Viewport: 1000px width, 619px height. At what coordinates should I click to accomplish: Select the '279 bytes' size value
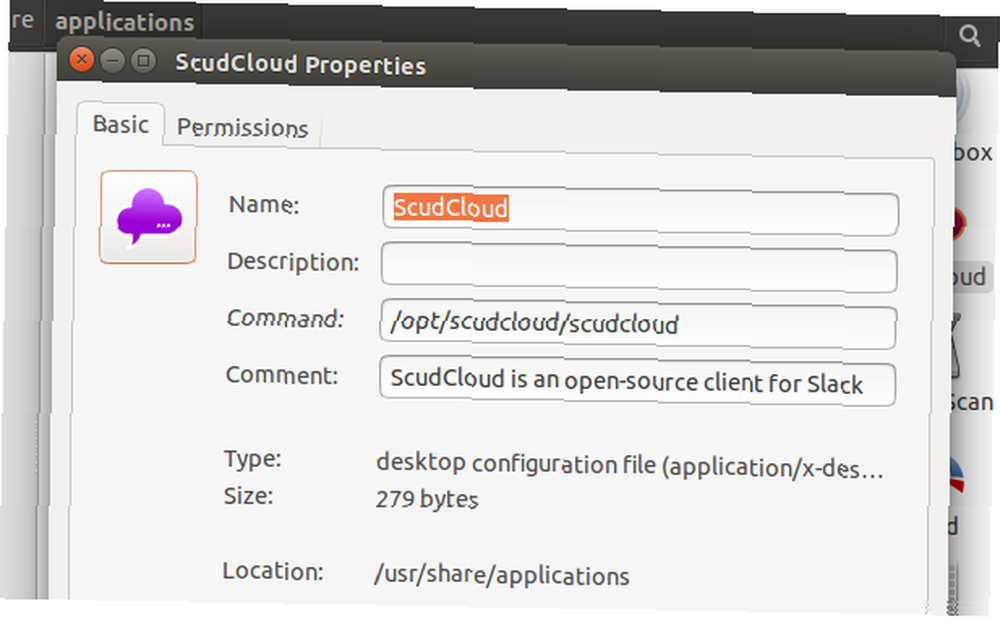tap(427, 499)
